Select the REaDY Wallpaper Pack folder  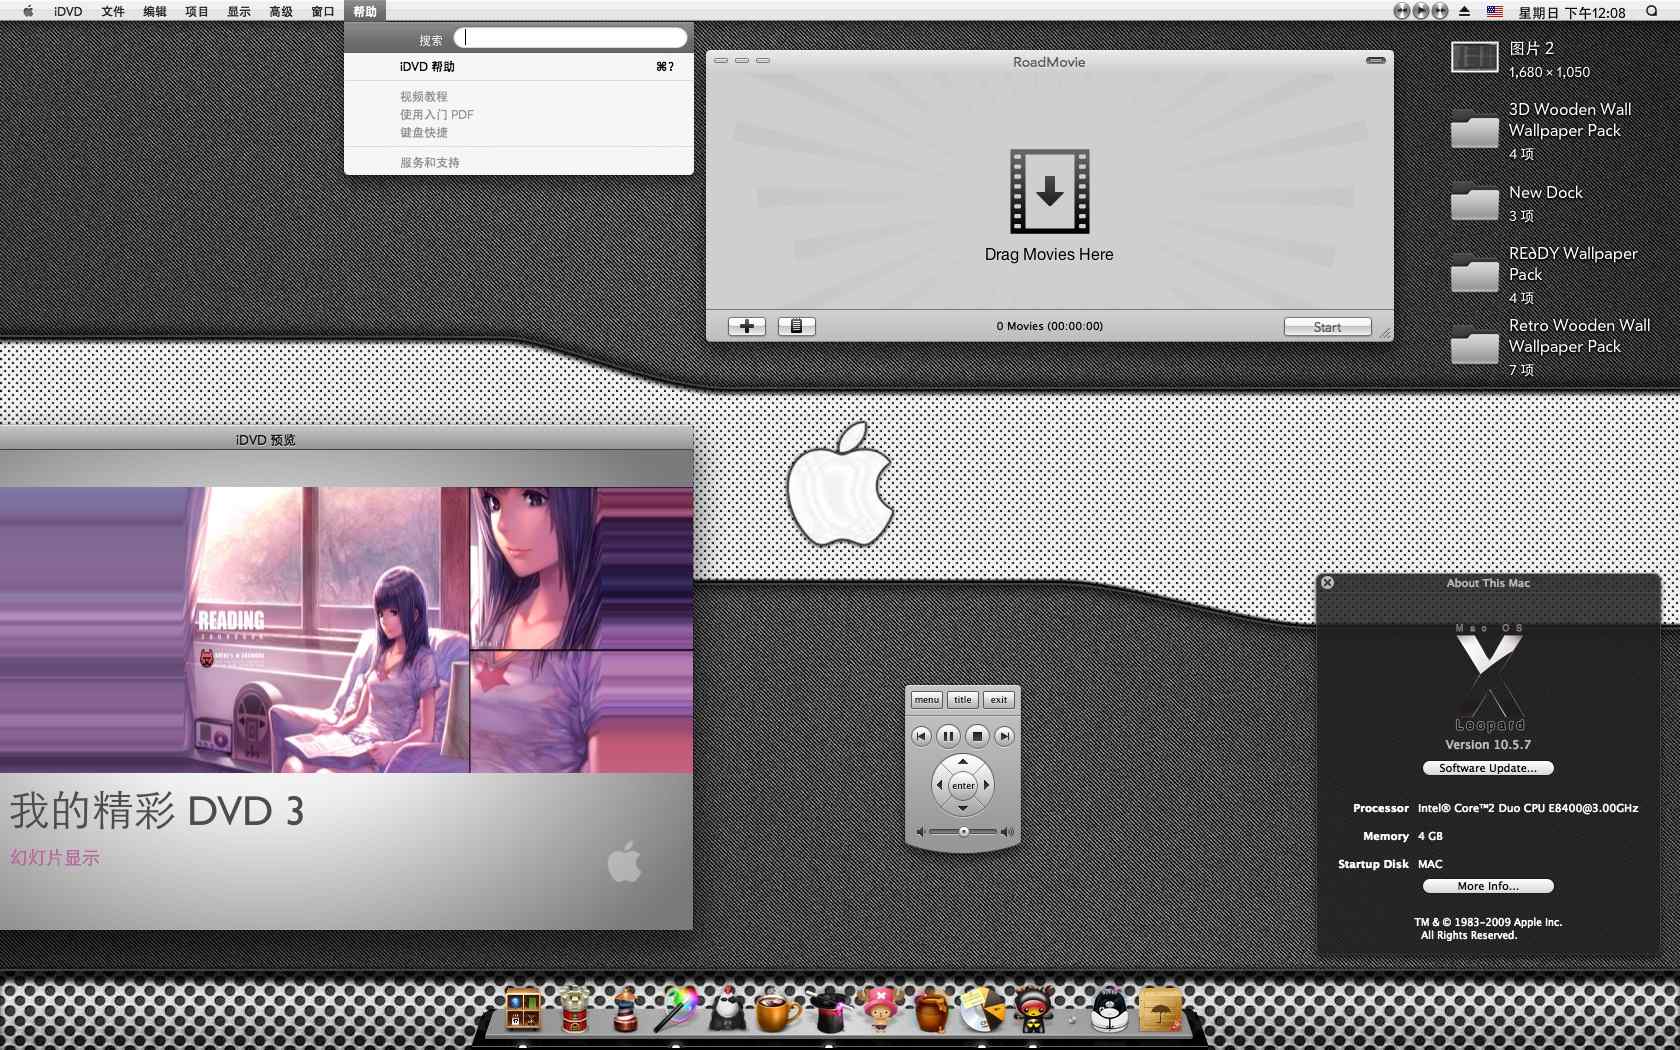pos(1474,273)
